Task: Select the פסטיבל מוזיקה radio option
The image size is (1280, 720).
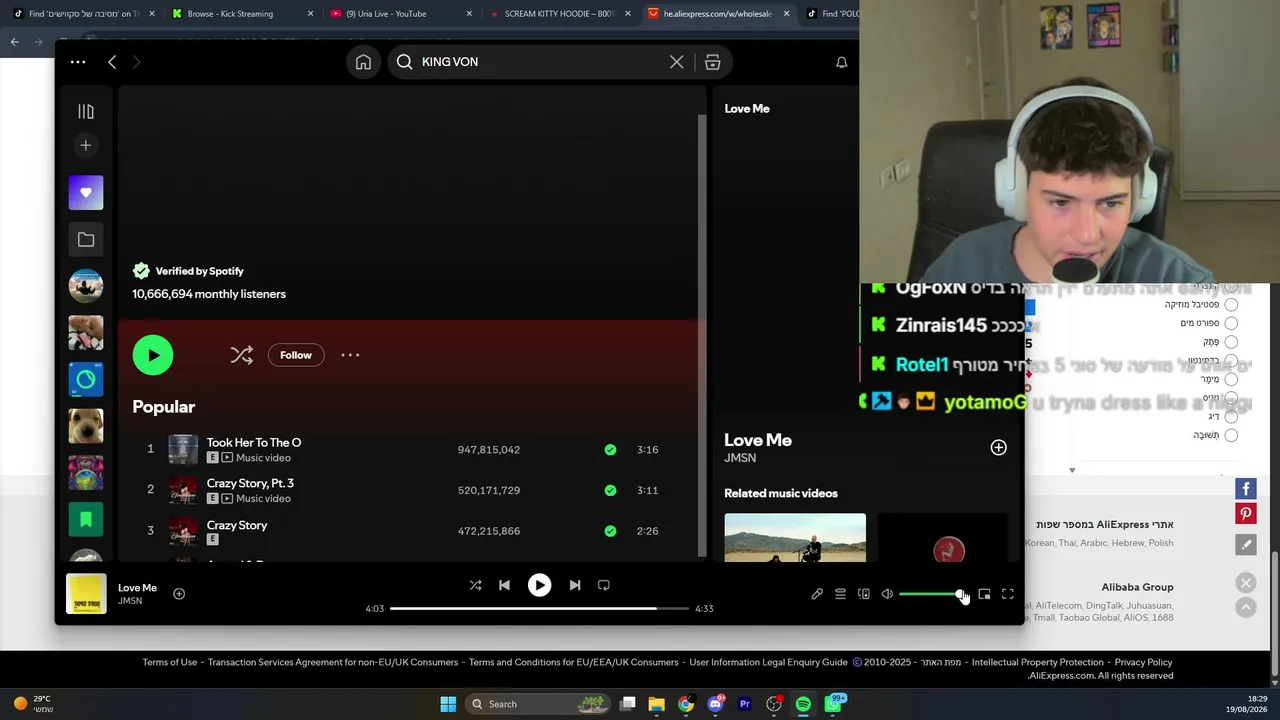Action: click(x=1231, y=305)
